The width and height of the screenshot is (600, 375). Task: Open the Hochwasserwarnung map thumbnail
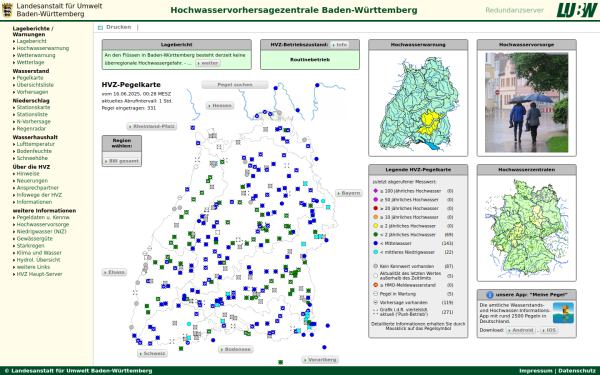coord(418,103)
